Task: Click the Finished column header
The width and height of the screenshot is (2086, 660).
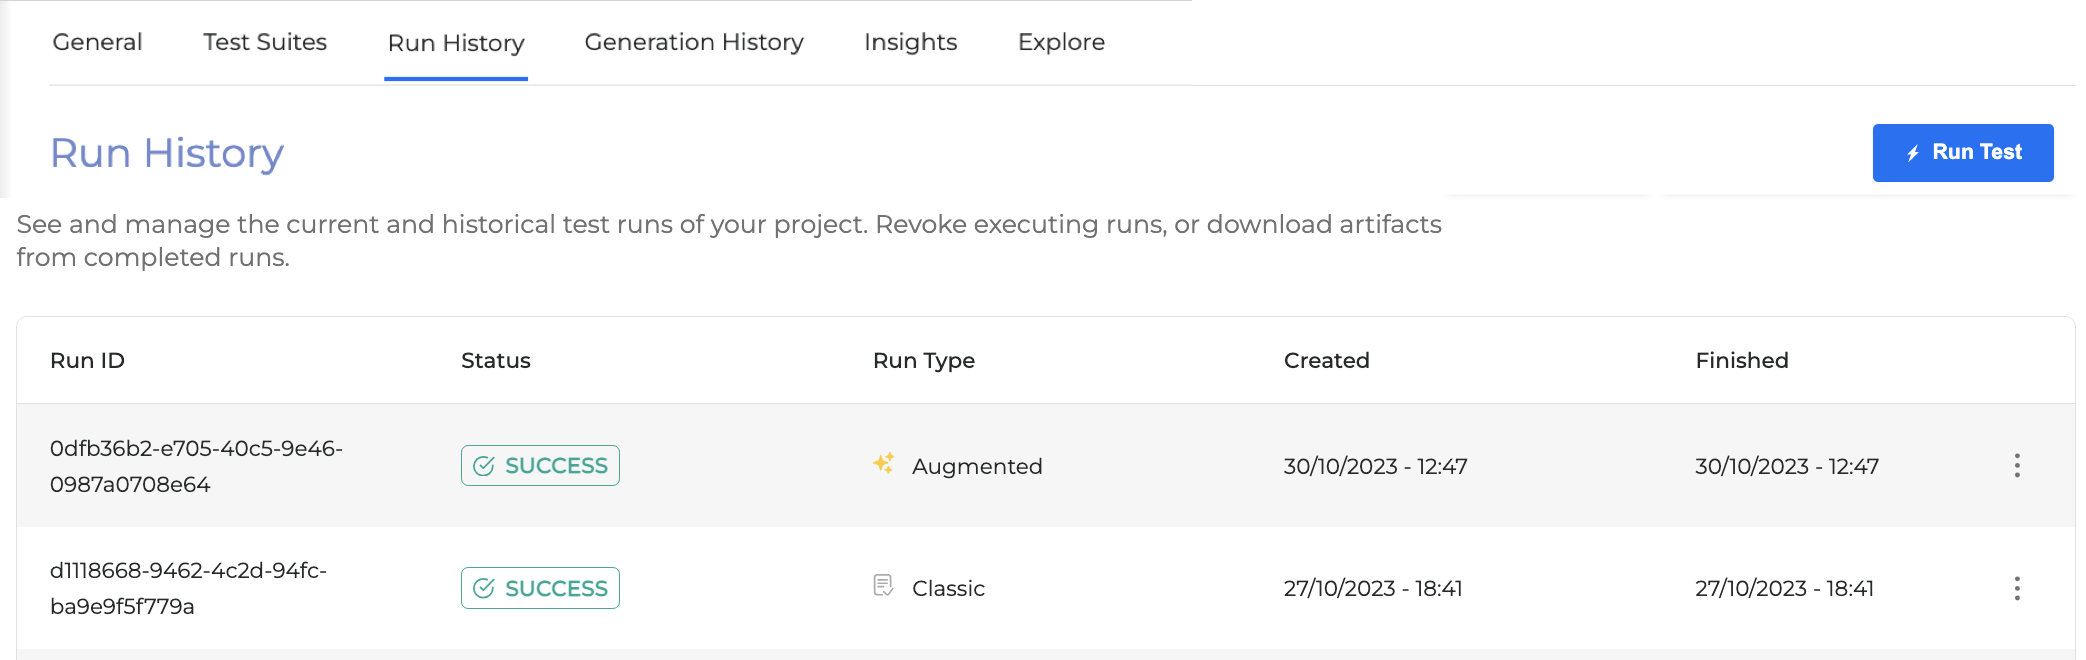Action: [x=1741, y=360]
